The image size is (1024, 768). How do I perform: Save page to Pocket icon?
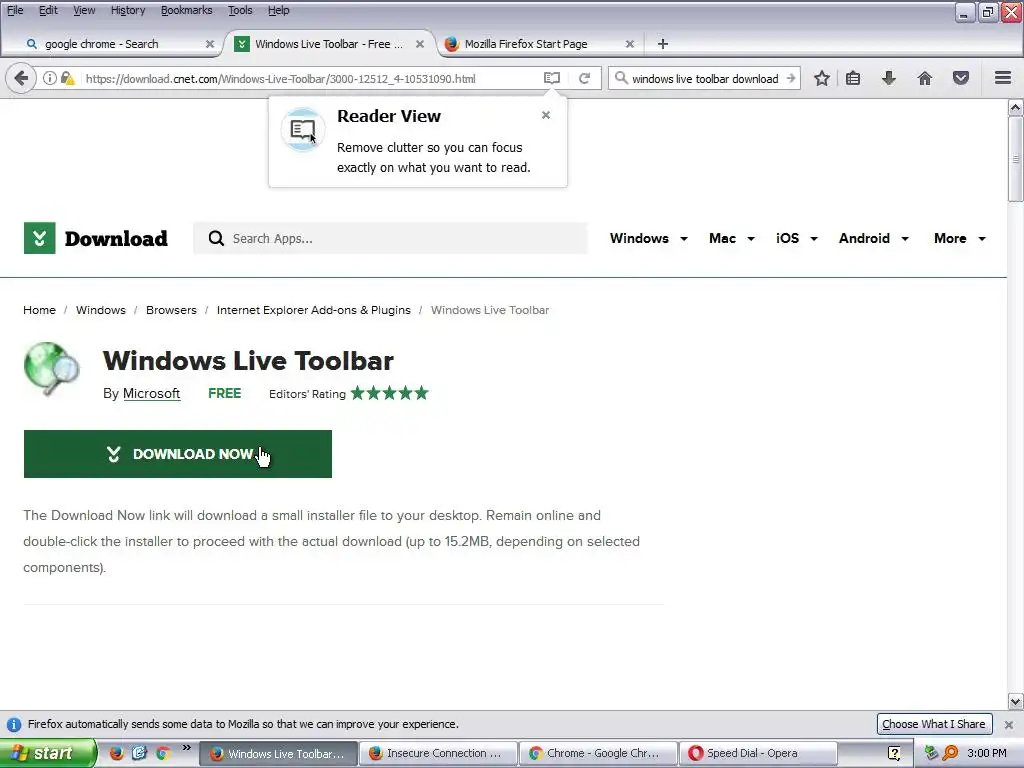click(x=961, y=78)
